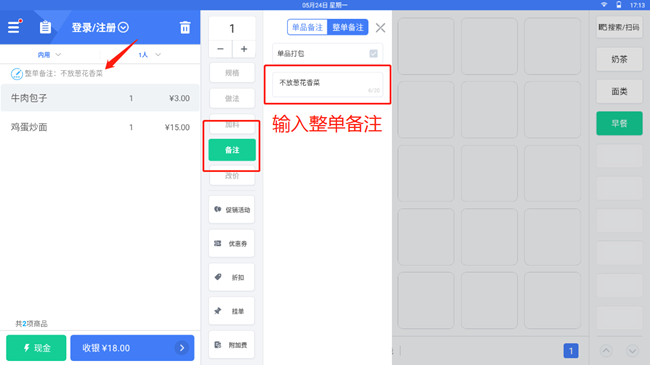The width and height of the screenshot is (650, 365).
Task: Open the order list clipboard icon
Action: click(45, 27)
